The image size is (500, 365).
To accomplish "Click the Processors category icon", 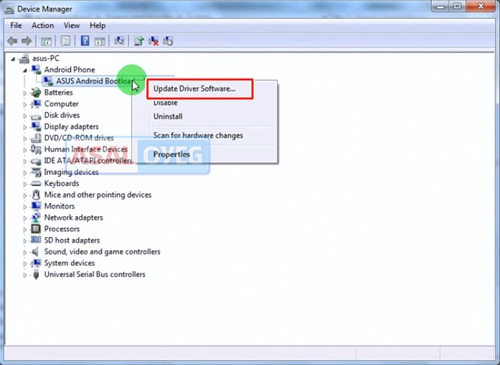I will pos(36,229).
